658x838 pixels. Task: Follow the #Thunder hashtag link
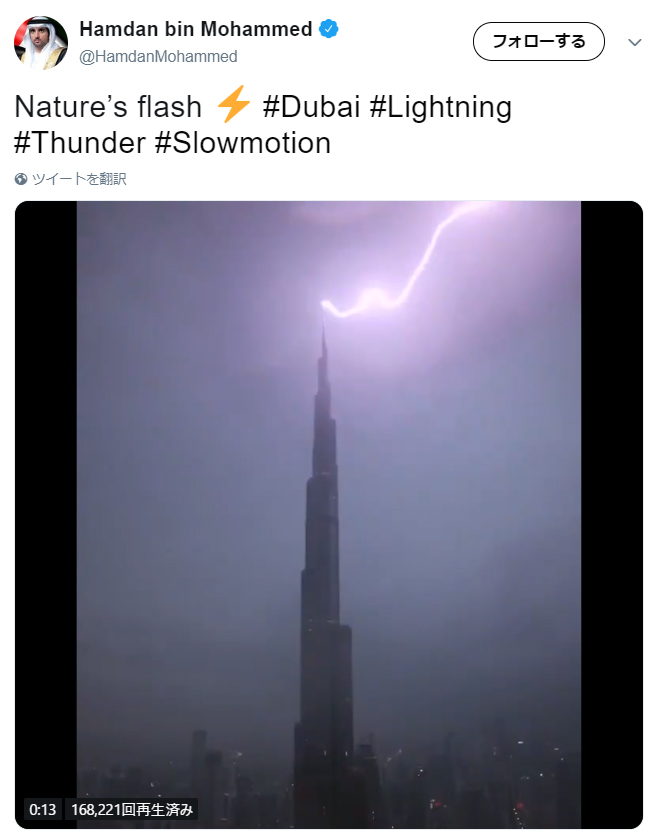(x=80, y=143)
